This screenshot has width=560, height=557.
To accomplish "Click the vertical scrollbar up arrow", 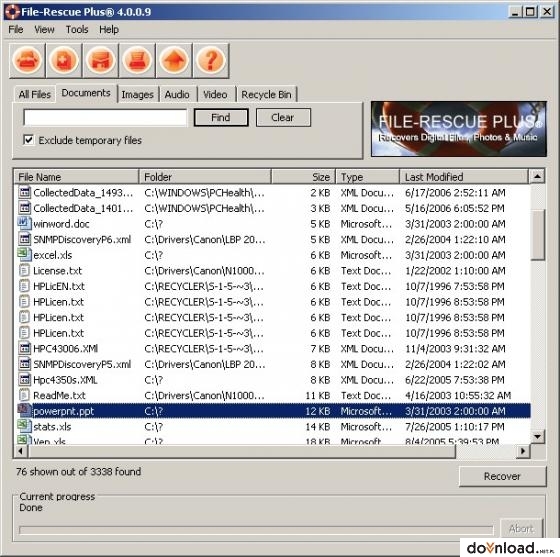I will 538,176.
